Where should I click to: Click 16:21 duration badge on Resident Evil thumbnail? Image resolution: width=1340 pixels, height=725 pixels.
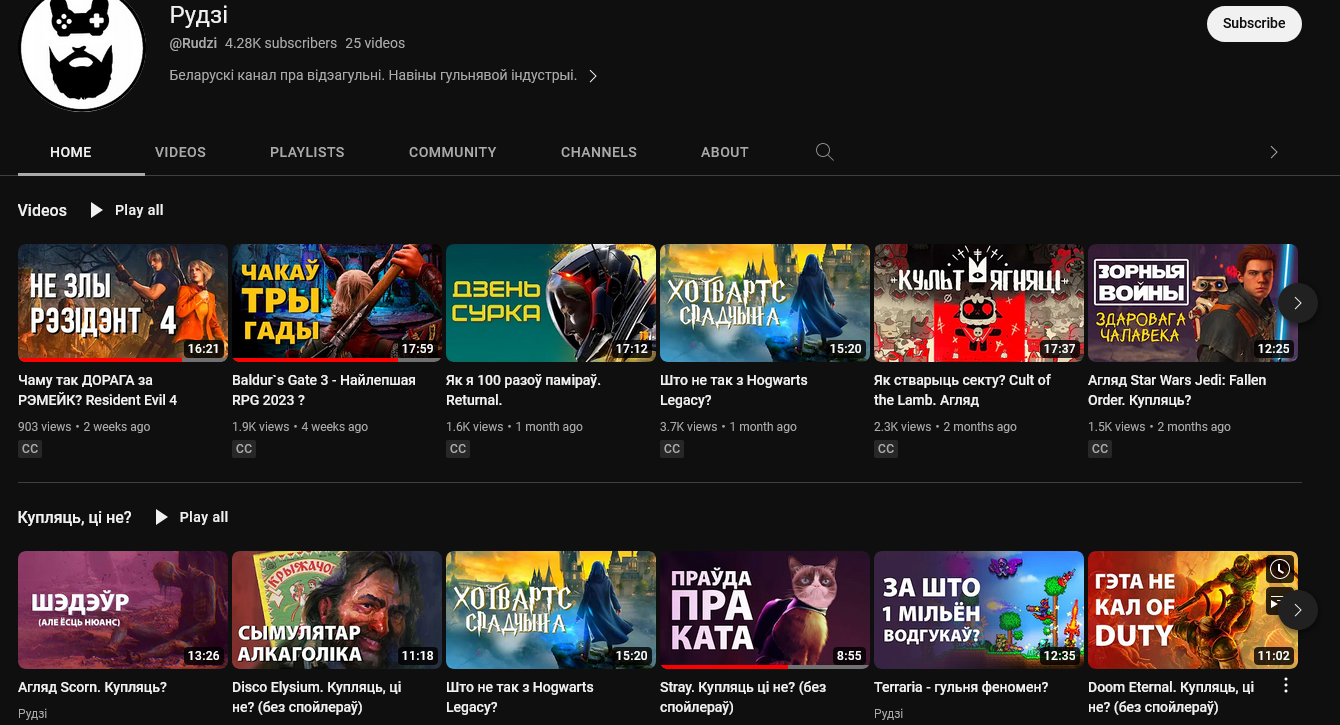coord(203,349)
